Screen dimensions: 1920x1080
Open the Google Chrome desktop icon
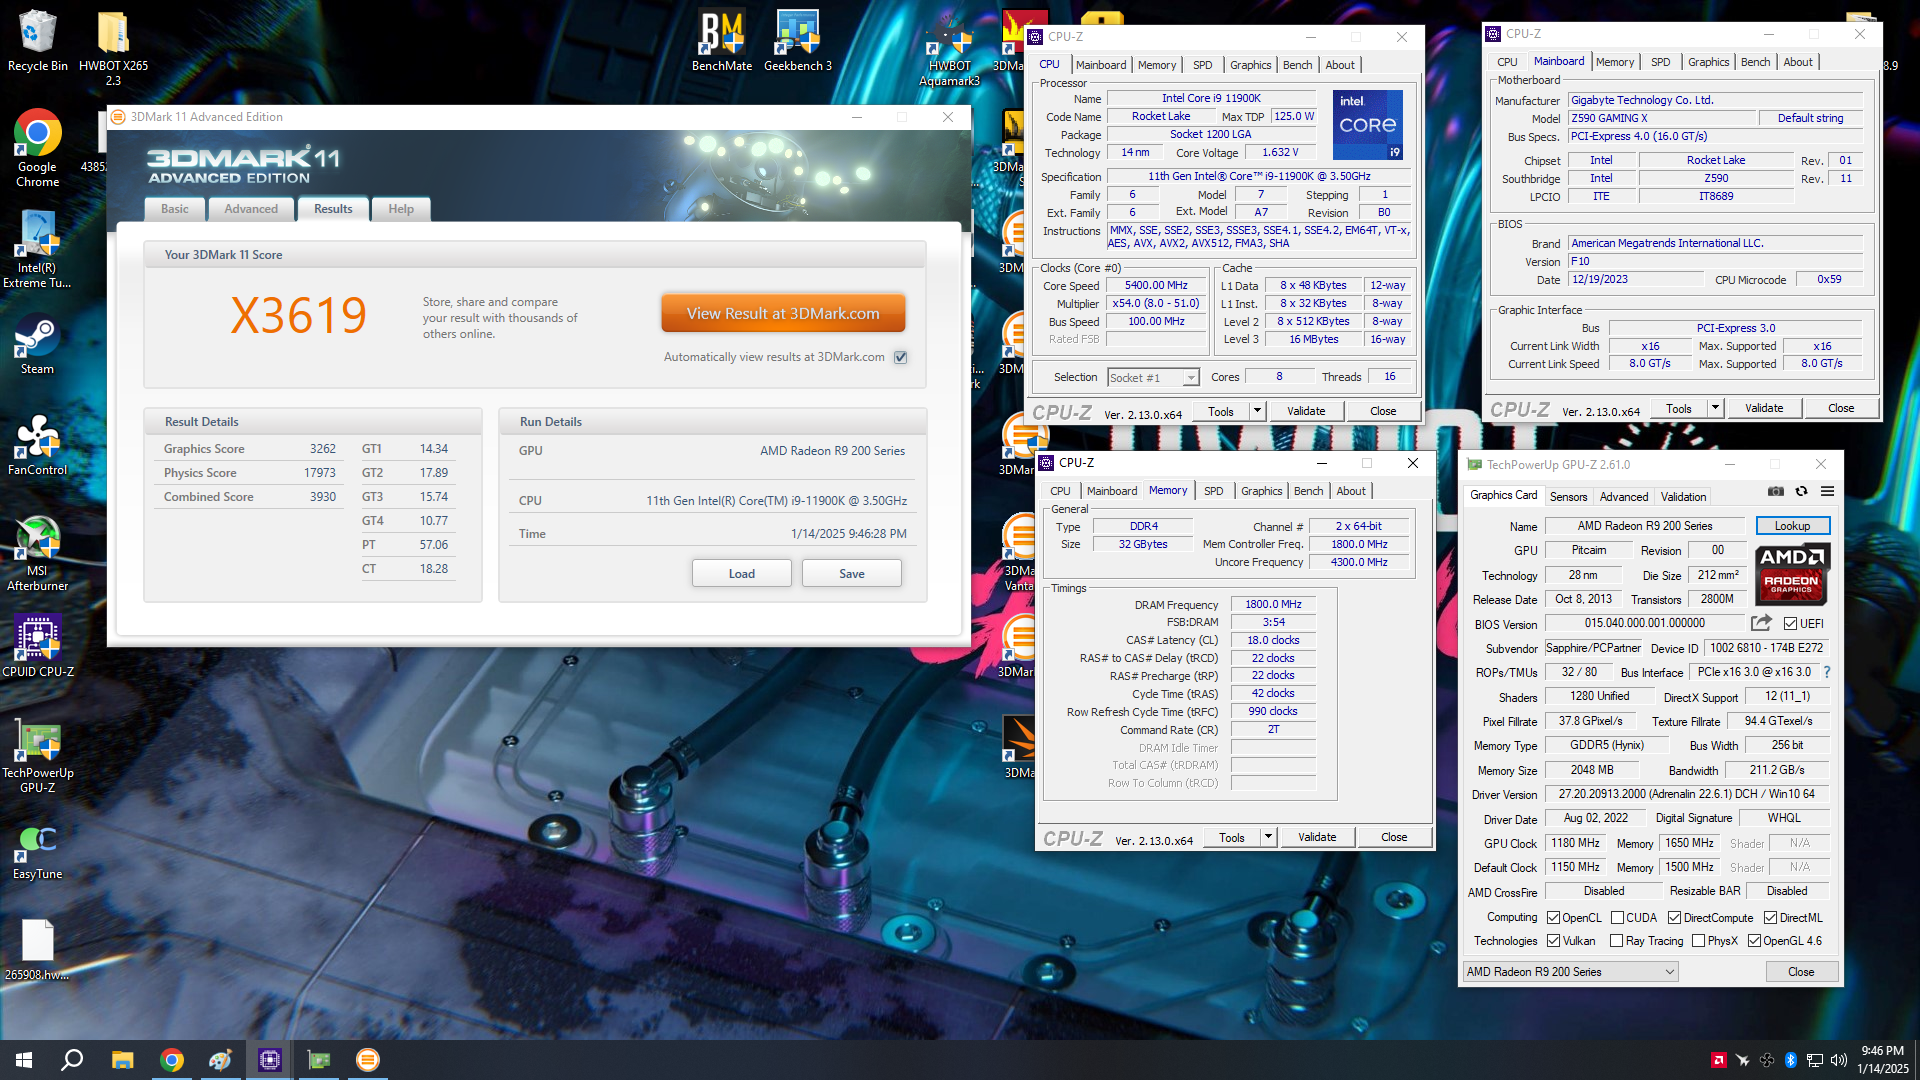click(x=37, y=148)
